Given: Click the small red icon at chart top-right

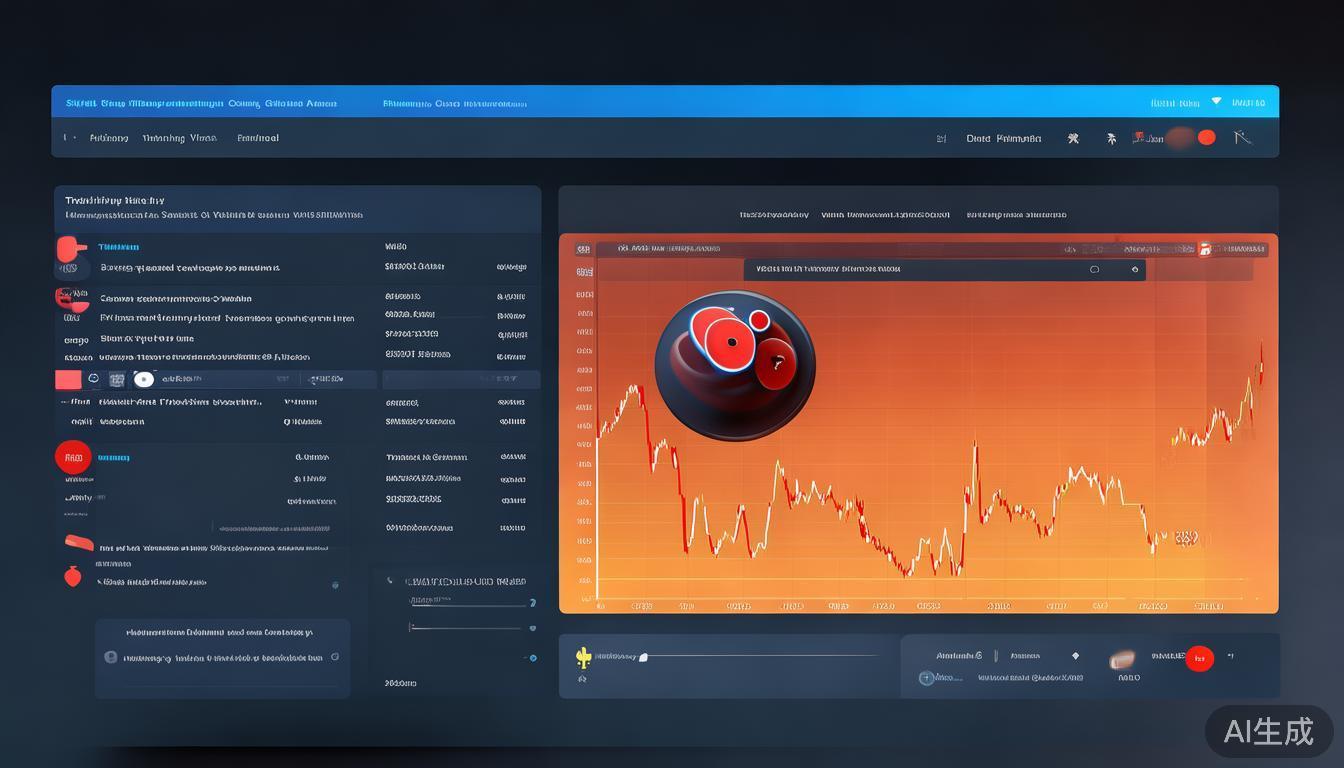Looking at the screenshot, I should point(1205,249).
